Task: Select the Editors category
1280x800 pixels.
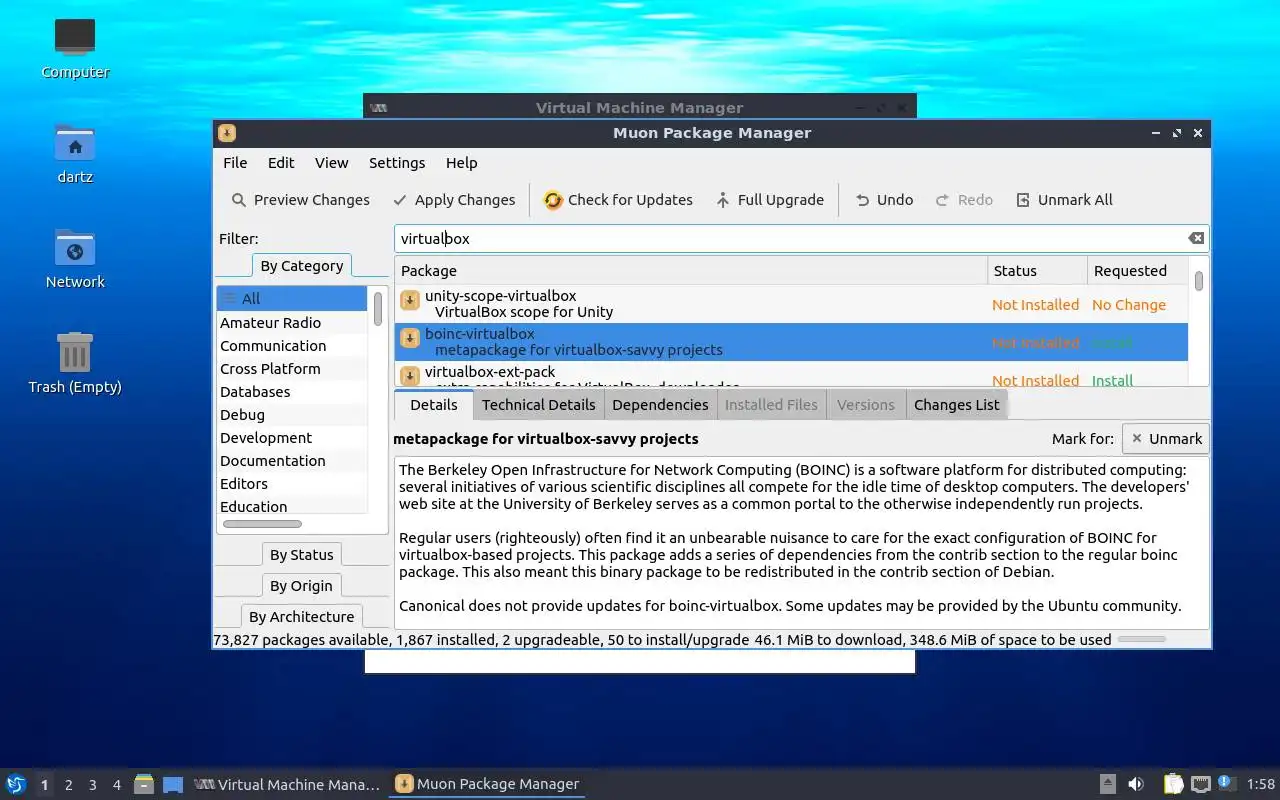Action: click(293, 484)
